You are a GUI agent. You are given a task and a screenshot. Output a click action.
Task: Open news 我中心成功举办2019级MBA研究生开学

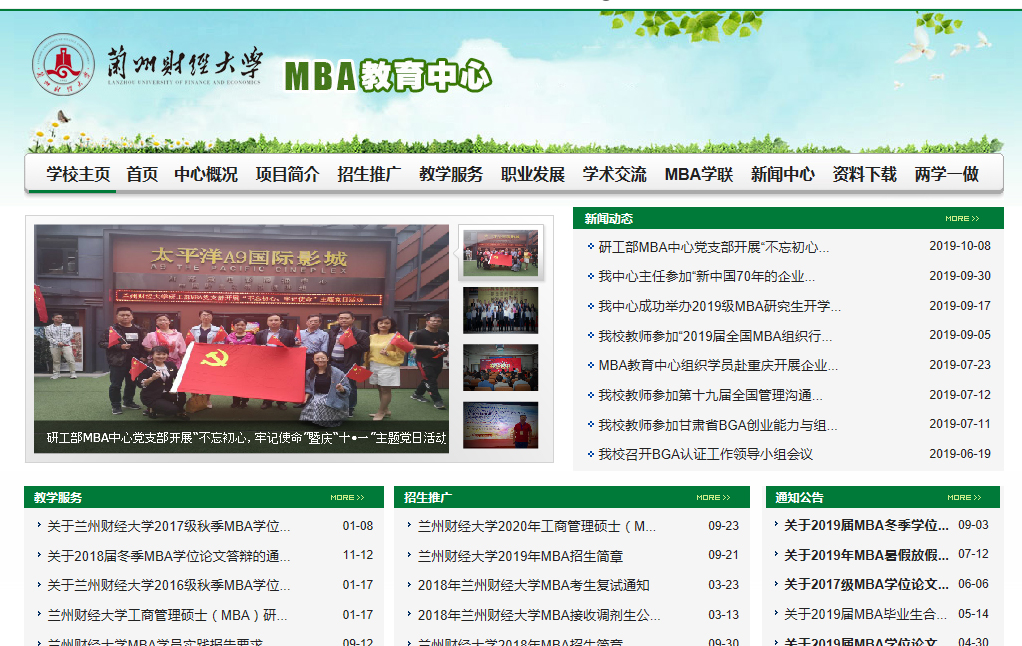click(x=719, y=306)
